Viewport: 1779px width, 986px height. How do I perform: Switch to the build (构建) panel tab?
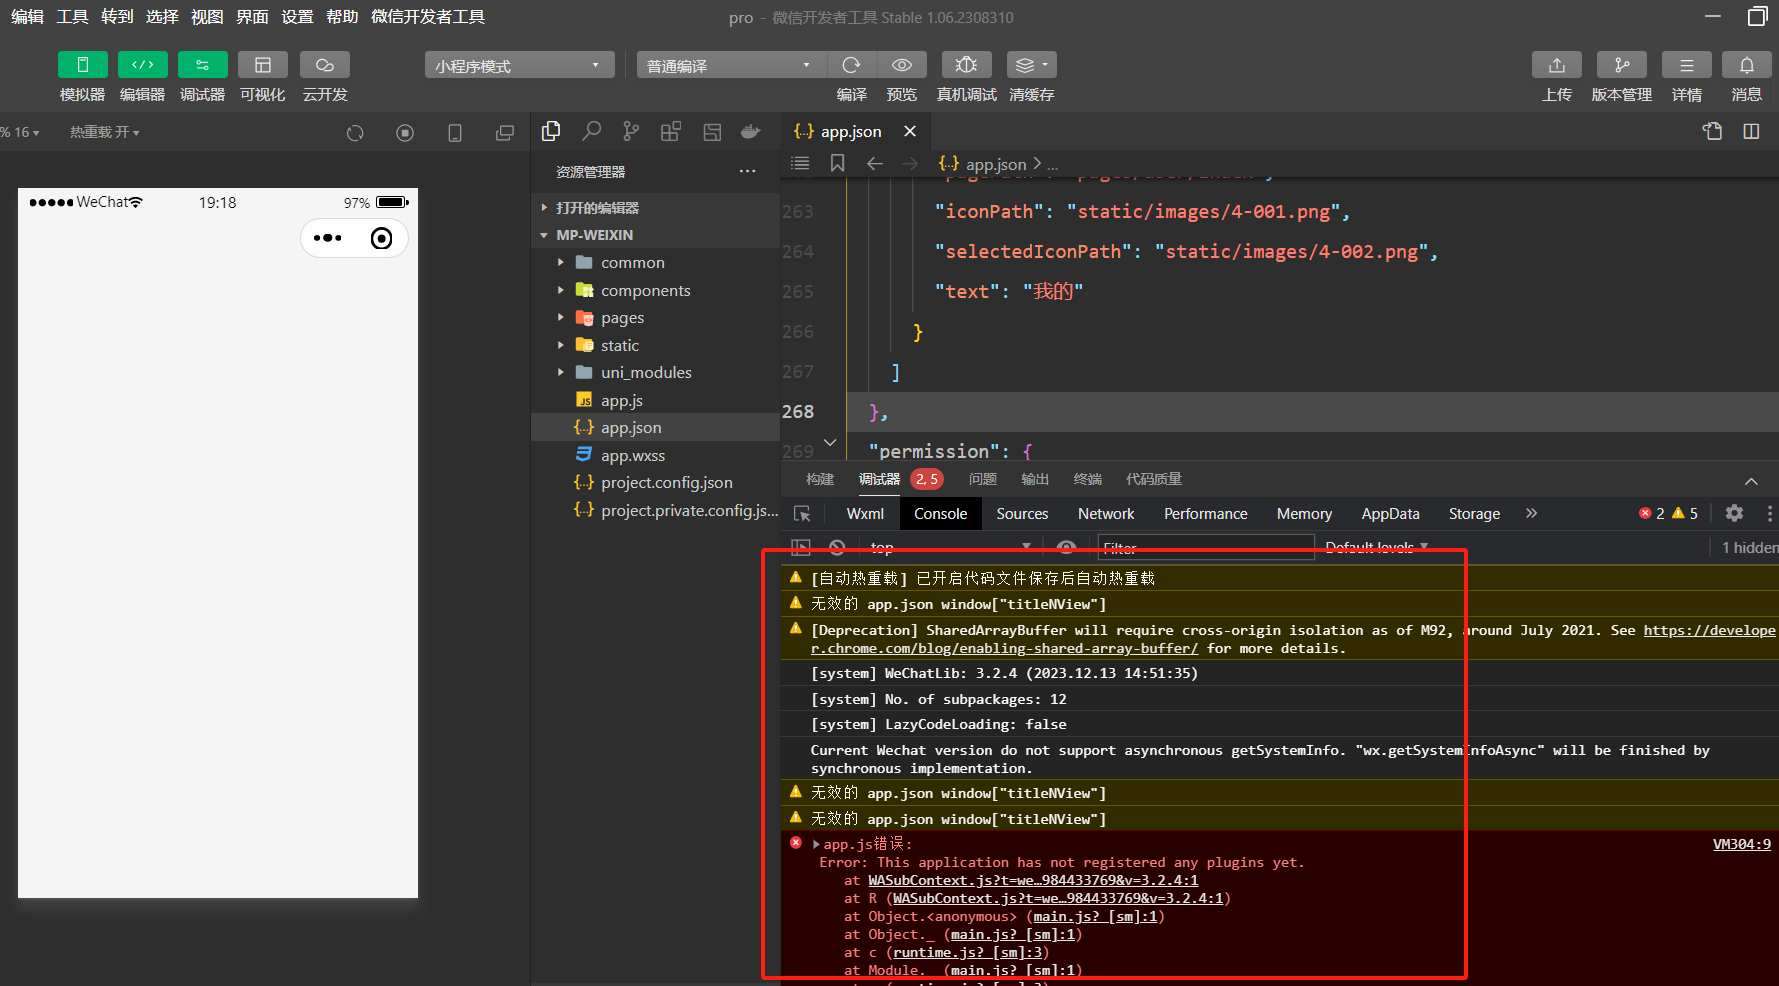pyautogui.click(x=820, y=479)
